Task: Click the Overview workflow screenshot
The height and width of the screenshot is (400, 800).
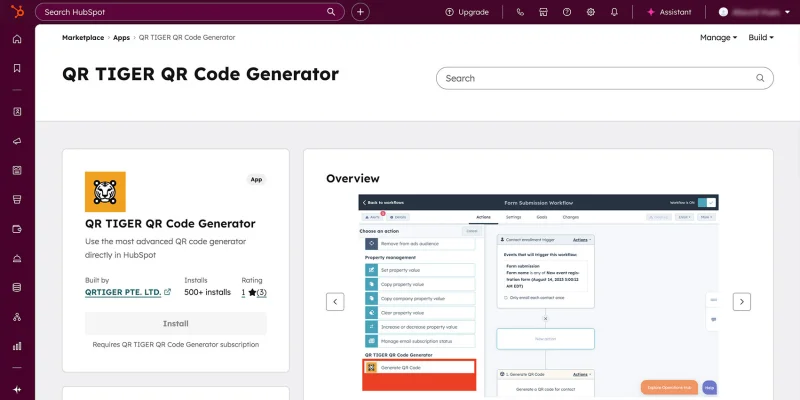Action: click(539, 296)
